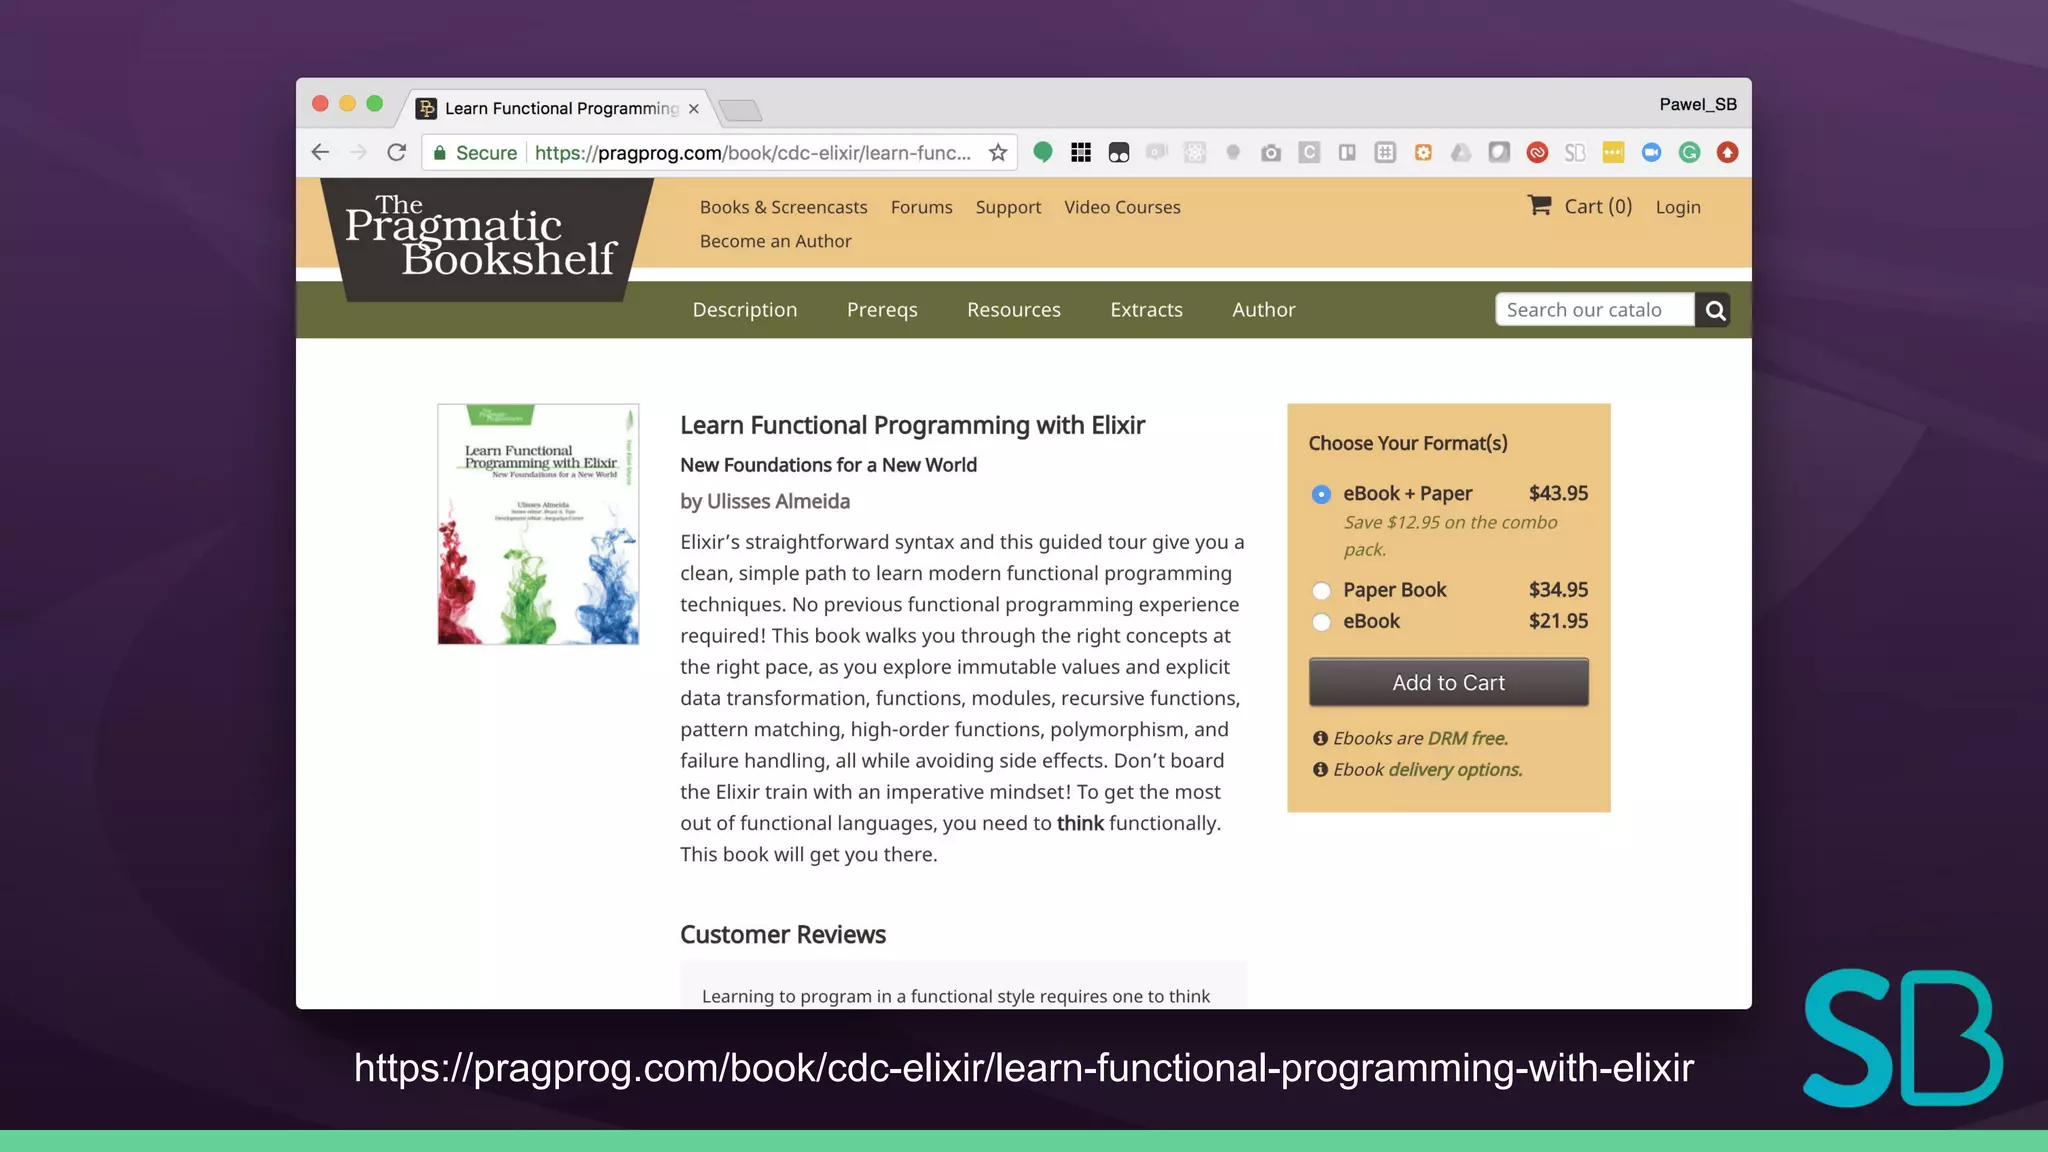Viewport: 2048px width, 1152px height.
Task: Click the grey lightbulb extension icon
Action: pyautogui.click(x=1232, y=152)
